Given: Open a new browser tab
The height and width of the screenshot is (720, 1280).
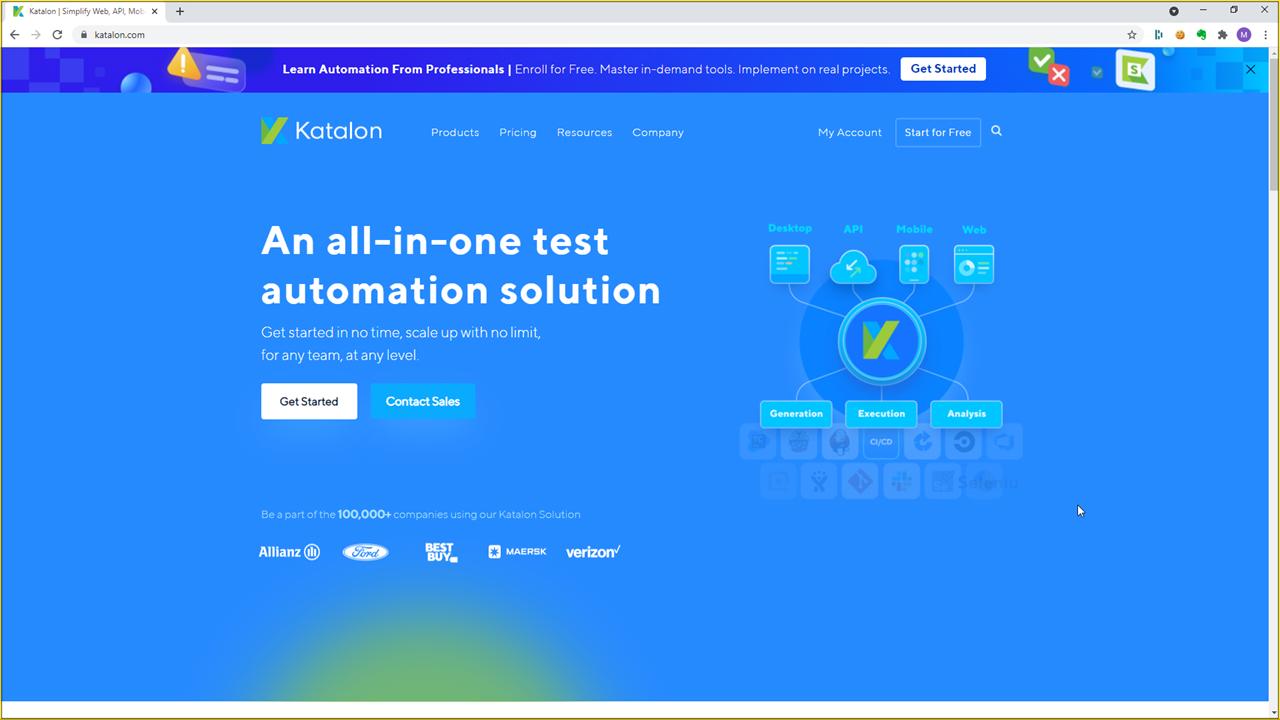Looking at the screenshot, I should pyautogui.click(x=180, y=11).
